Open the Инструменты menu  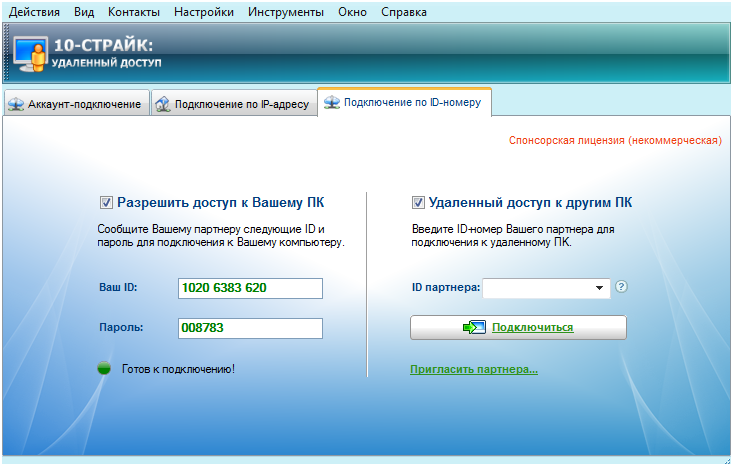pyautogui.click(x=286, y=12)
